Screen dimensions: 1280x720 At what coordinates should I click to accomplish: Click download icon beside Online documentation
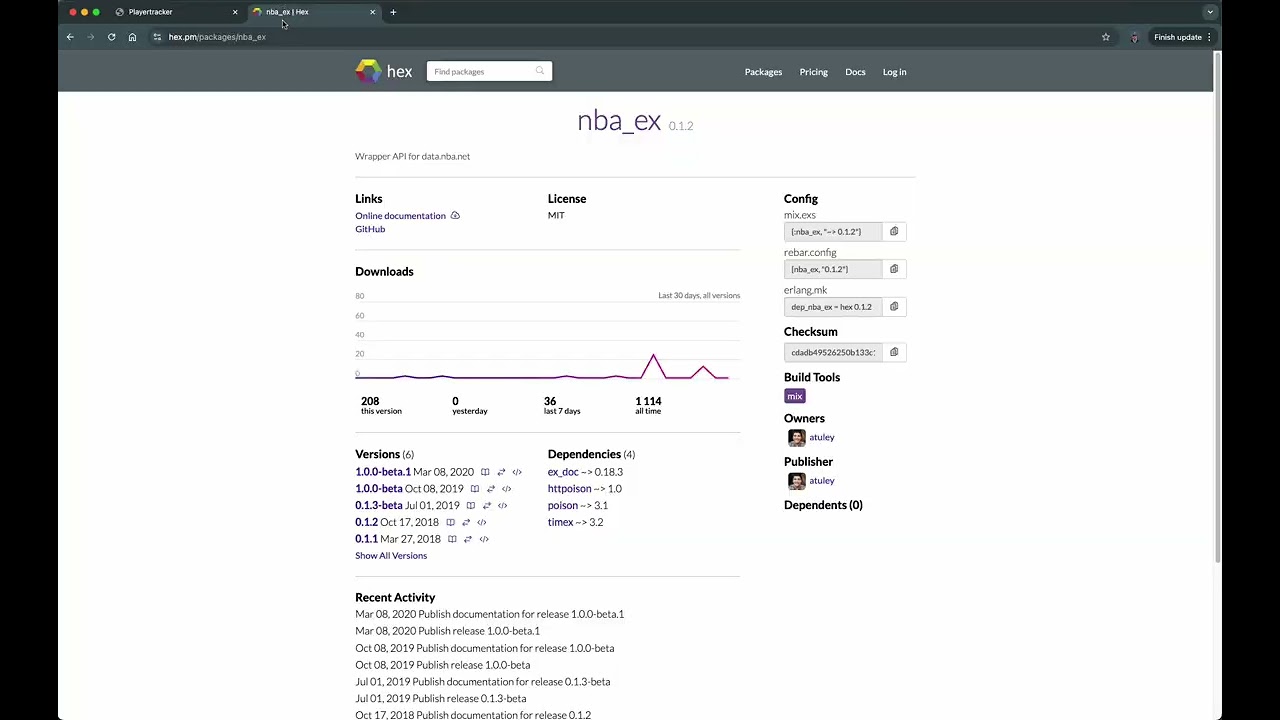(x=455, y=216)
